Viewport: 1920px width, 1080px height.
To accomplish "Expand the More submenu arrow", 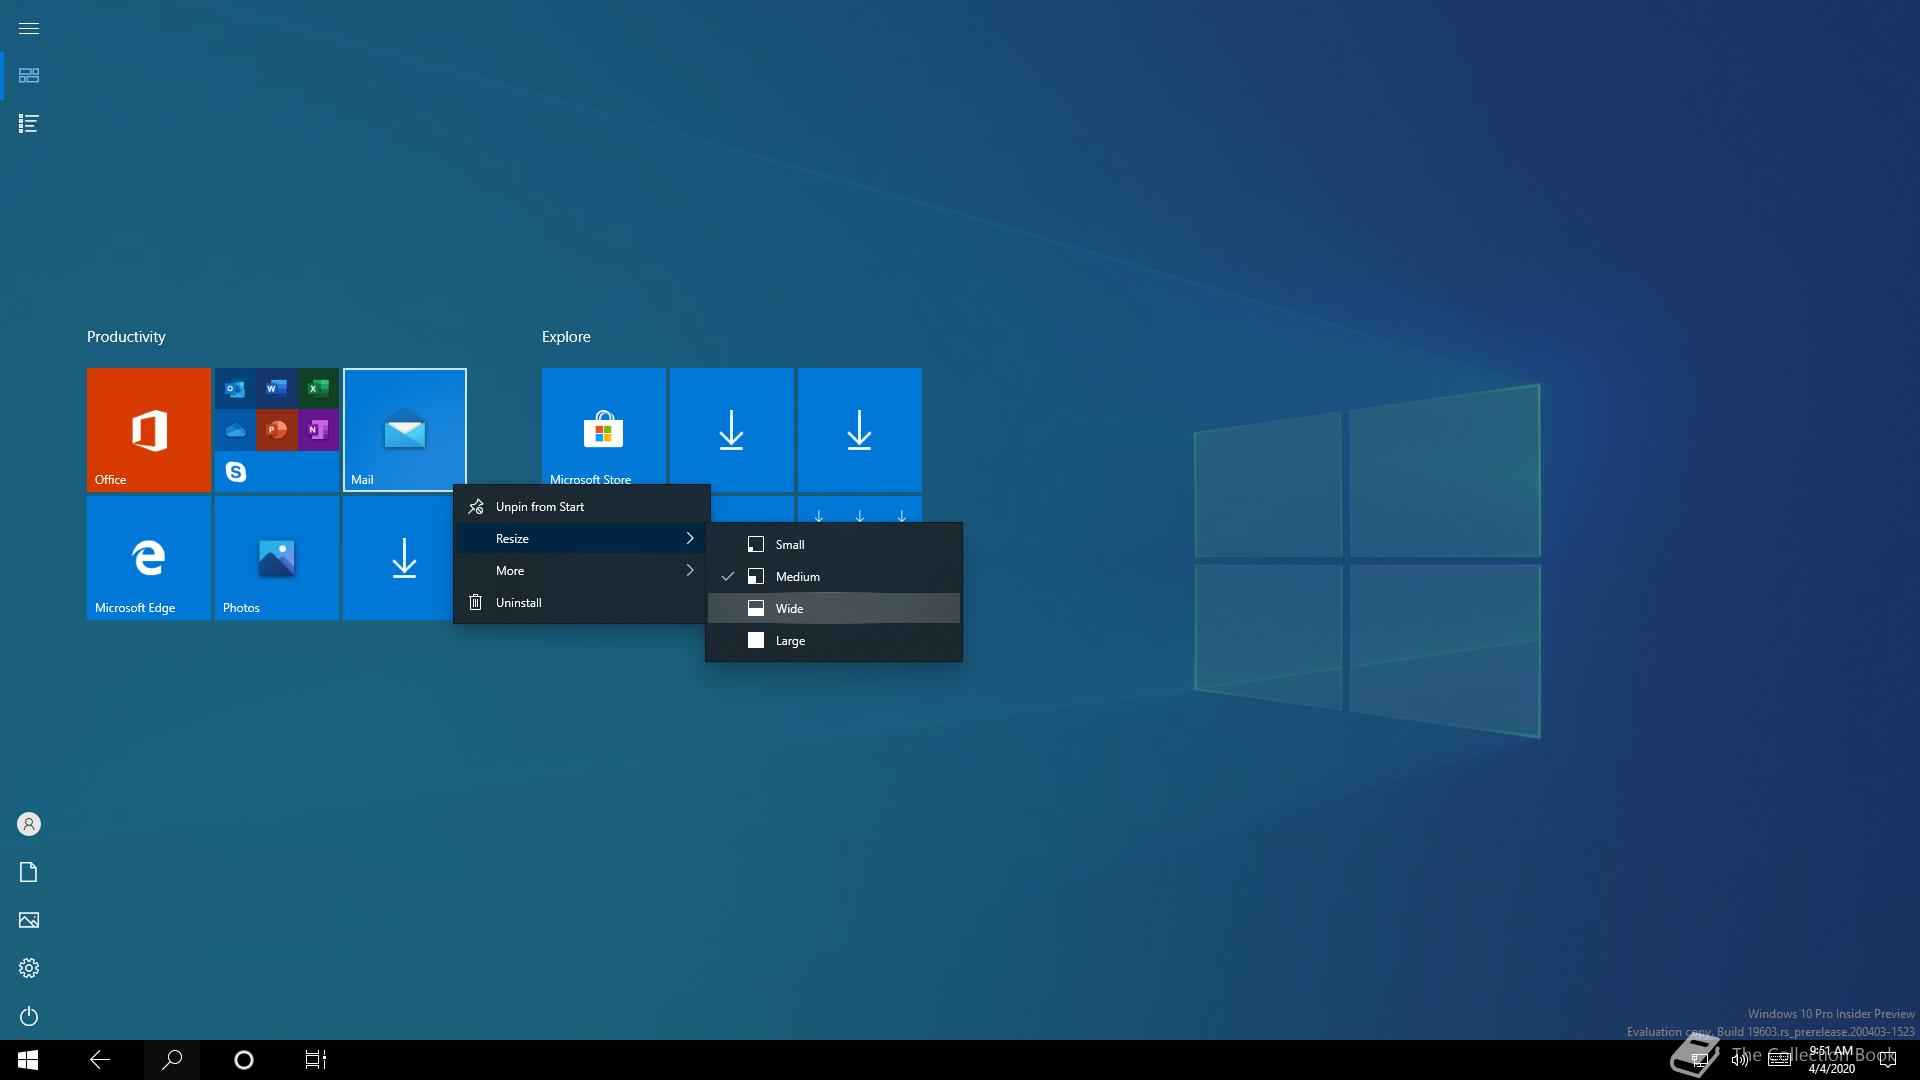I will pyautogui.click(x=690, y=571).
